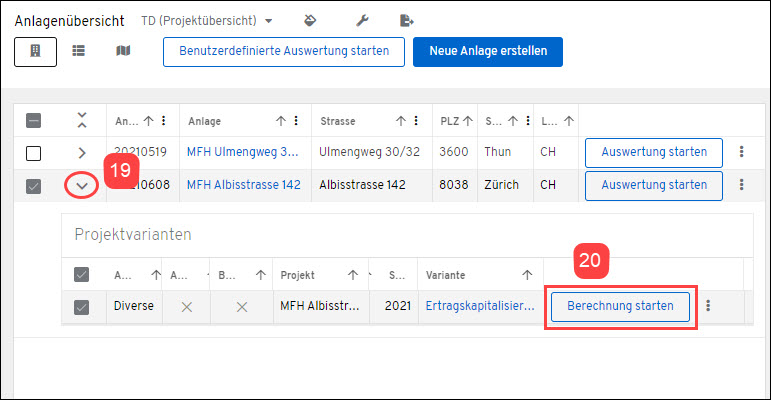Expand the MFH Ulmengweg row
771x400 pixels.
point(82,153)
